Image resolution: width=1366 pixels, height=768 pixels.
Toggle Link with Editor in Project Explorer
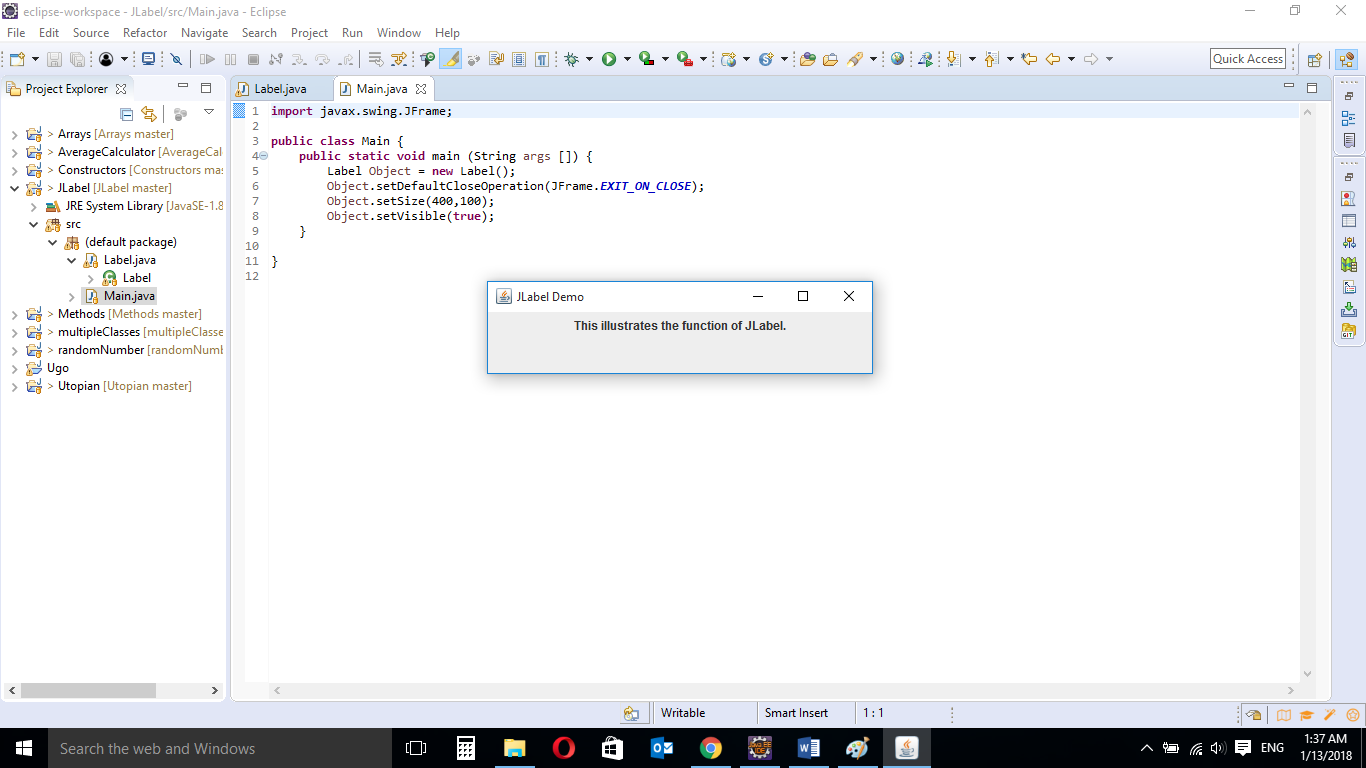click(x=149, y=114)
